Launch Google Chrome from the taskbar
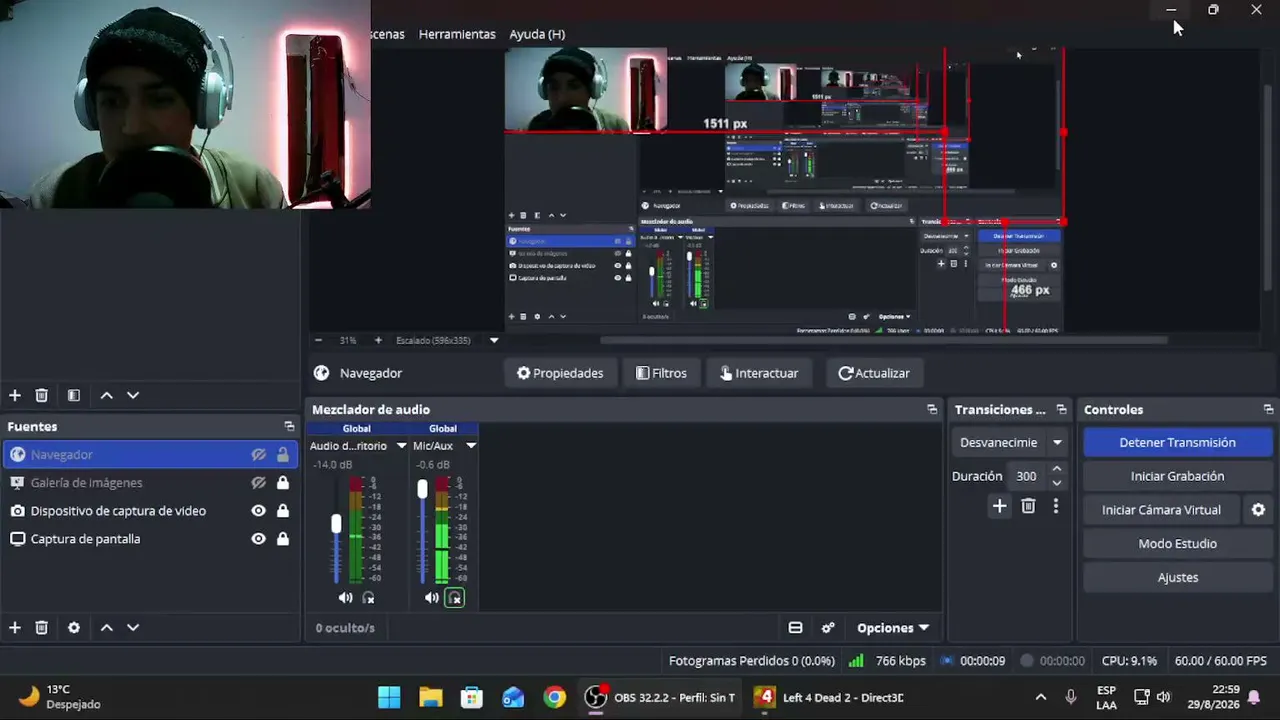1280x720 pixels. (x=554, y=697)
